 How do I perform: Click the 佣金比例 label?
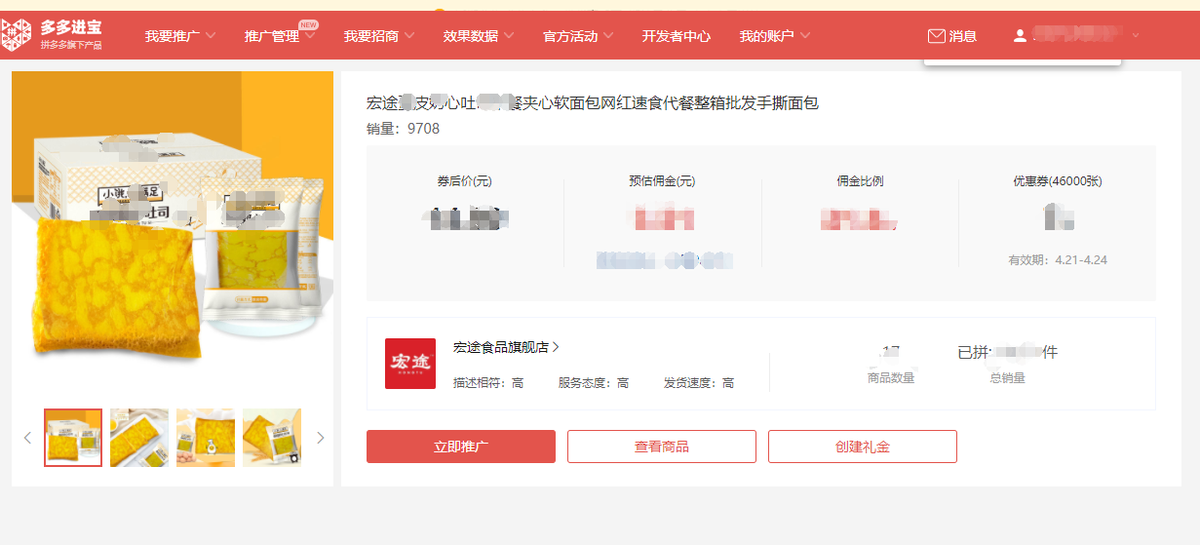tap(860, 181)
